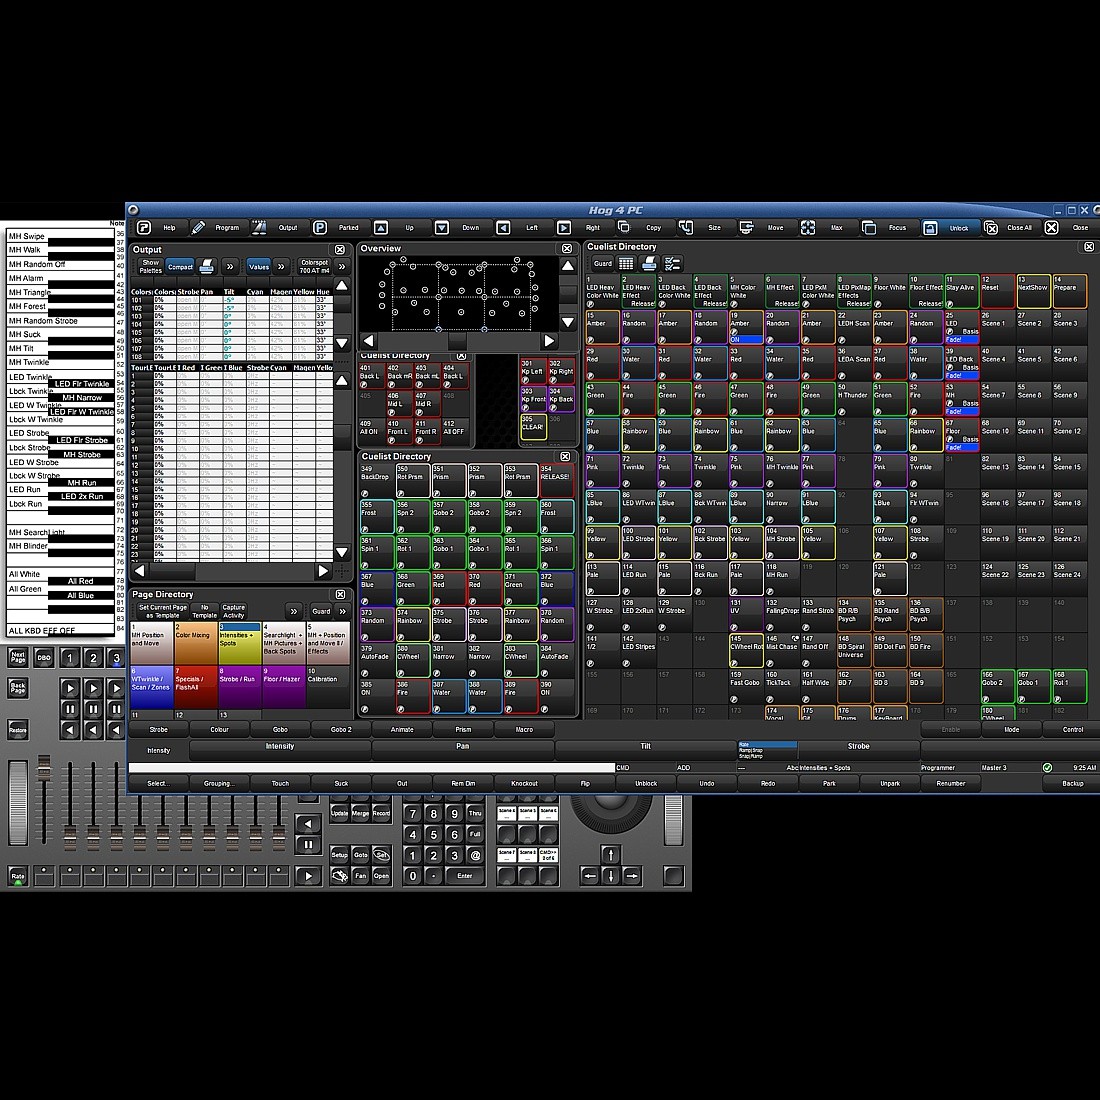Expand more options after Compact printer icon
1100x1100 pixels.
point(229,267)
